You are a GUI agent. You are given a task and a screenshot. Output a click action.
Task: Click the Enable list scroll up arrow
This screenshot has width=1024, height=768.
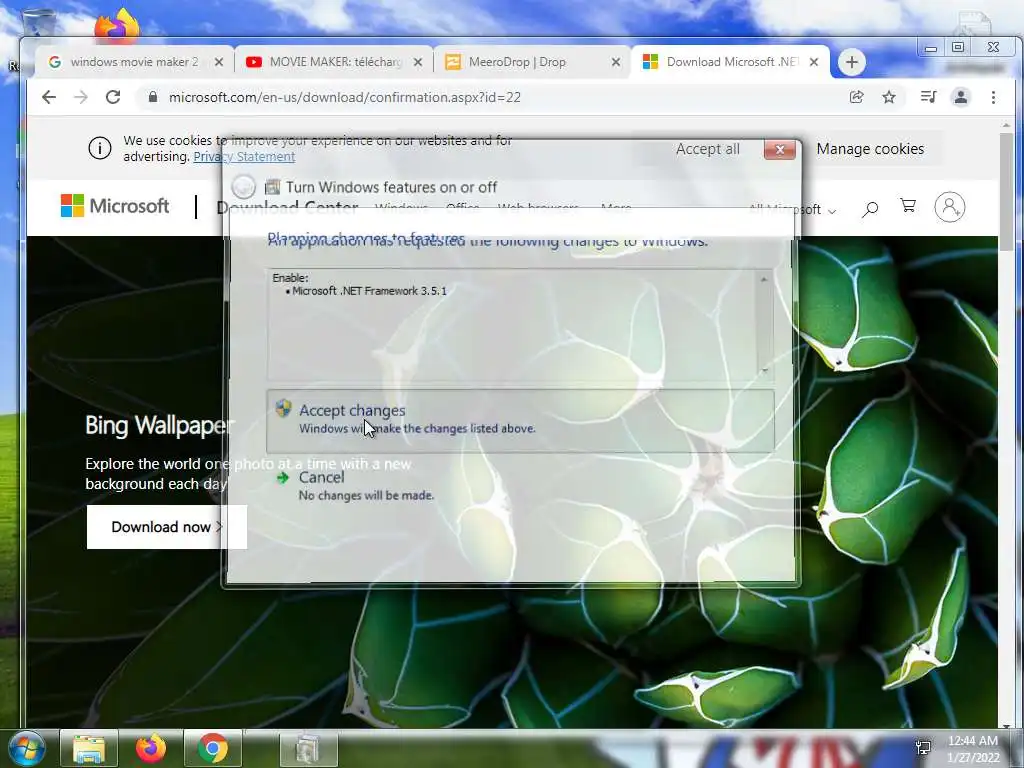(763, 280)
